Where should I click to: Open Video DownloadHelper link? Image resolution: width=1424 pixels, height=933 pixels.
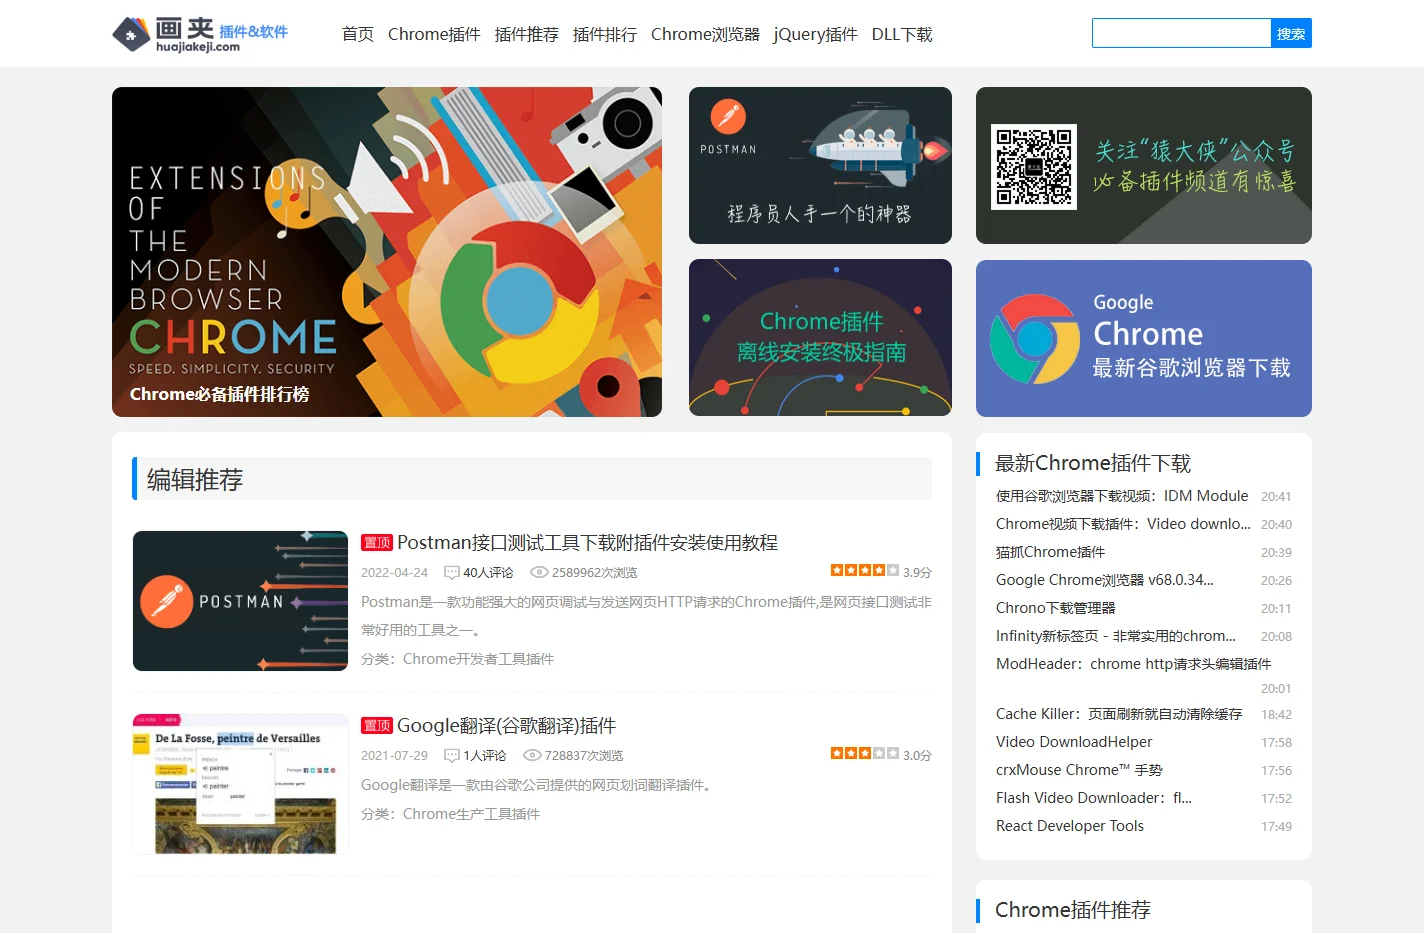pos(1074,742)
